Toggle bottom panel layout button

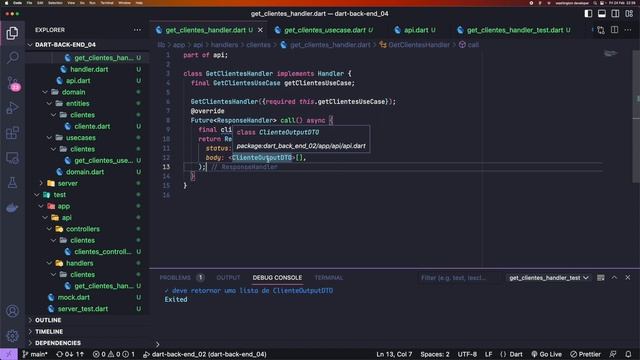pos(602,13)
